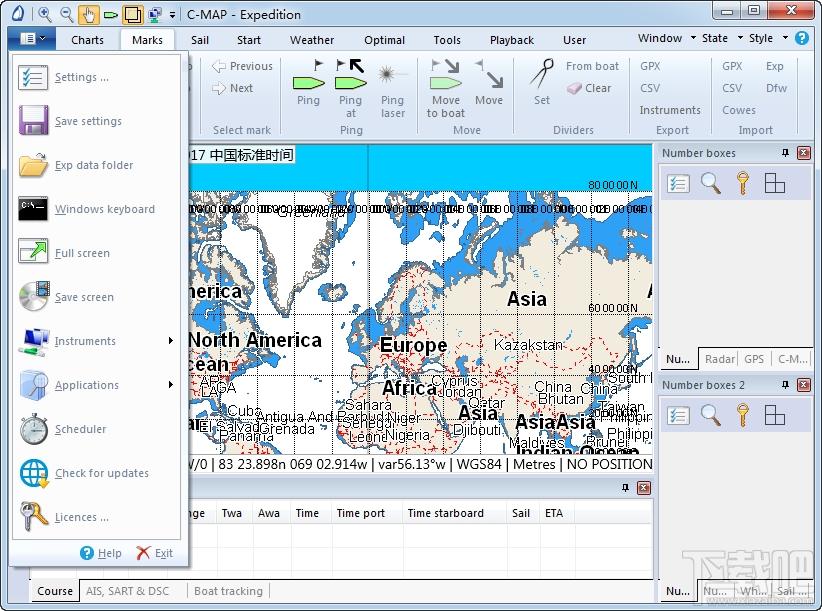Screen dimensions: 822x611
Task: Click the network computers icon in title bar
Action: (155, 15)
